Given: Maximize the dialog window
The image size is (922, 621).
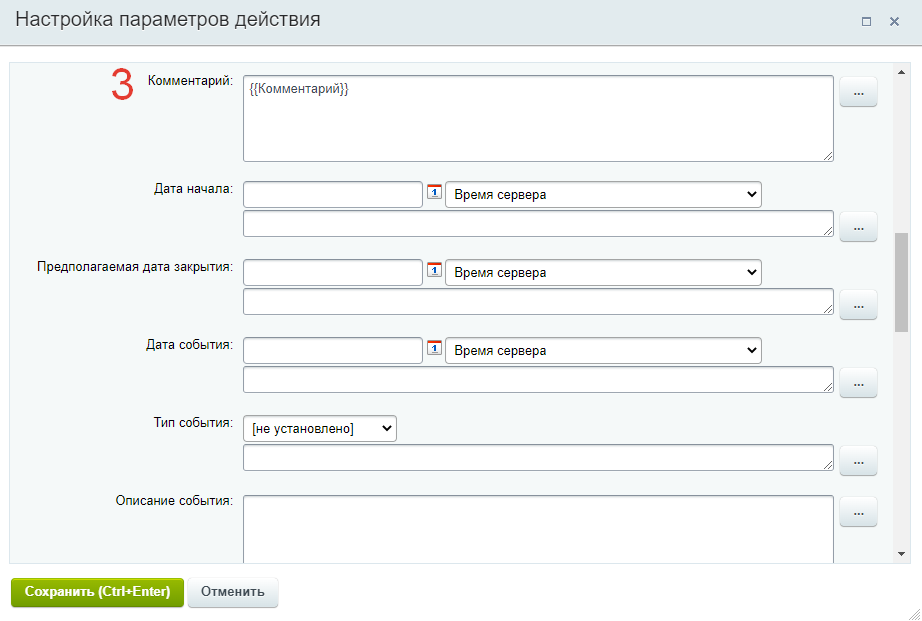Looking at the screenshot, I should tap(867, 21).
